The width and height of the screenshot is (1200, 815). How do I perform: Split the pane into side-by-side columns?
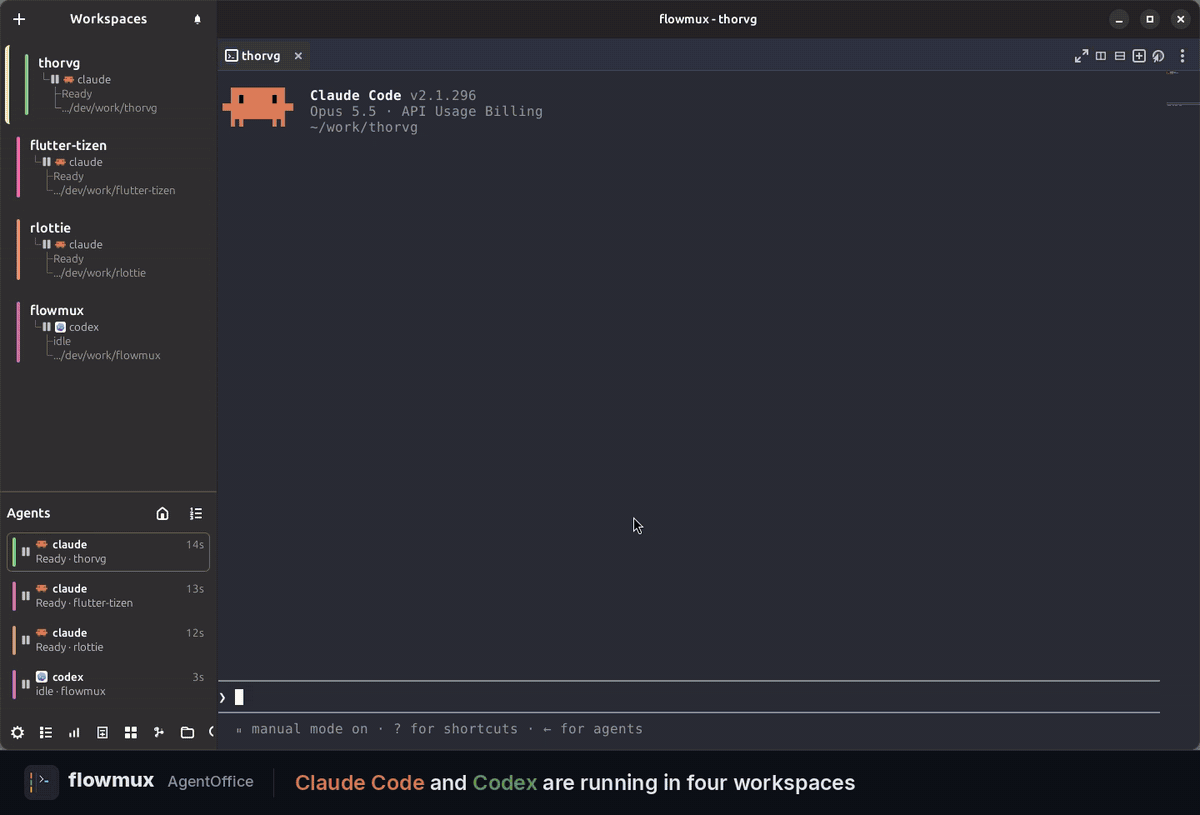click(1101, 56)
